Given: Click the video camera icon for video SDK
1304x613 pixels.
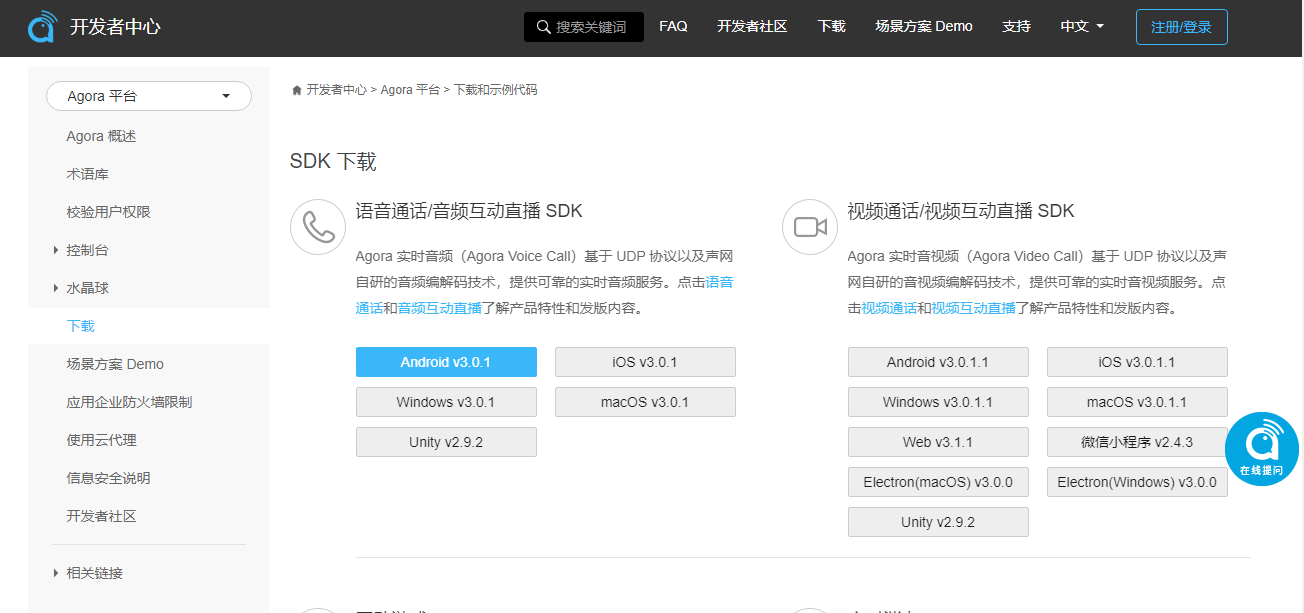Looking at the screenshot, I should (810, 227).
